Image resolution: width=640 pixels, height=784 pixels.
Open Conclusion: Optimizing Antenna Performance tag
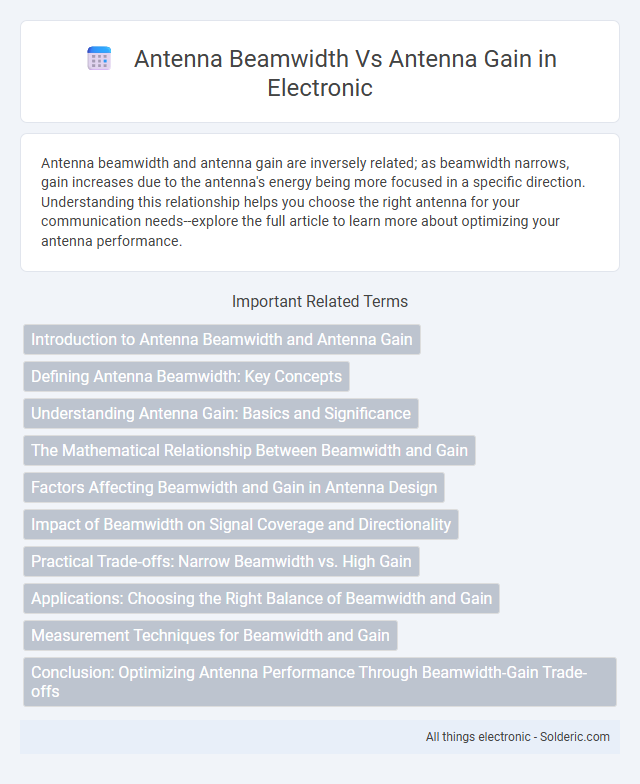320,682
